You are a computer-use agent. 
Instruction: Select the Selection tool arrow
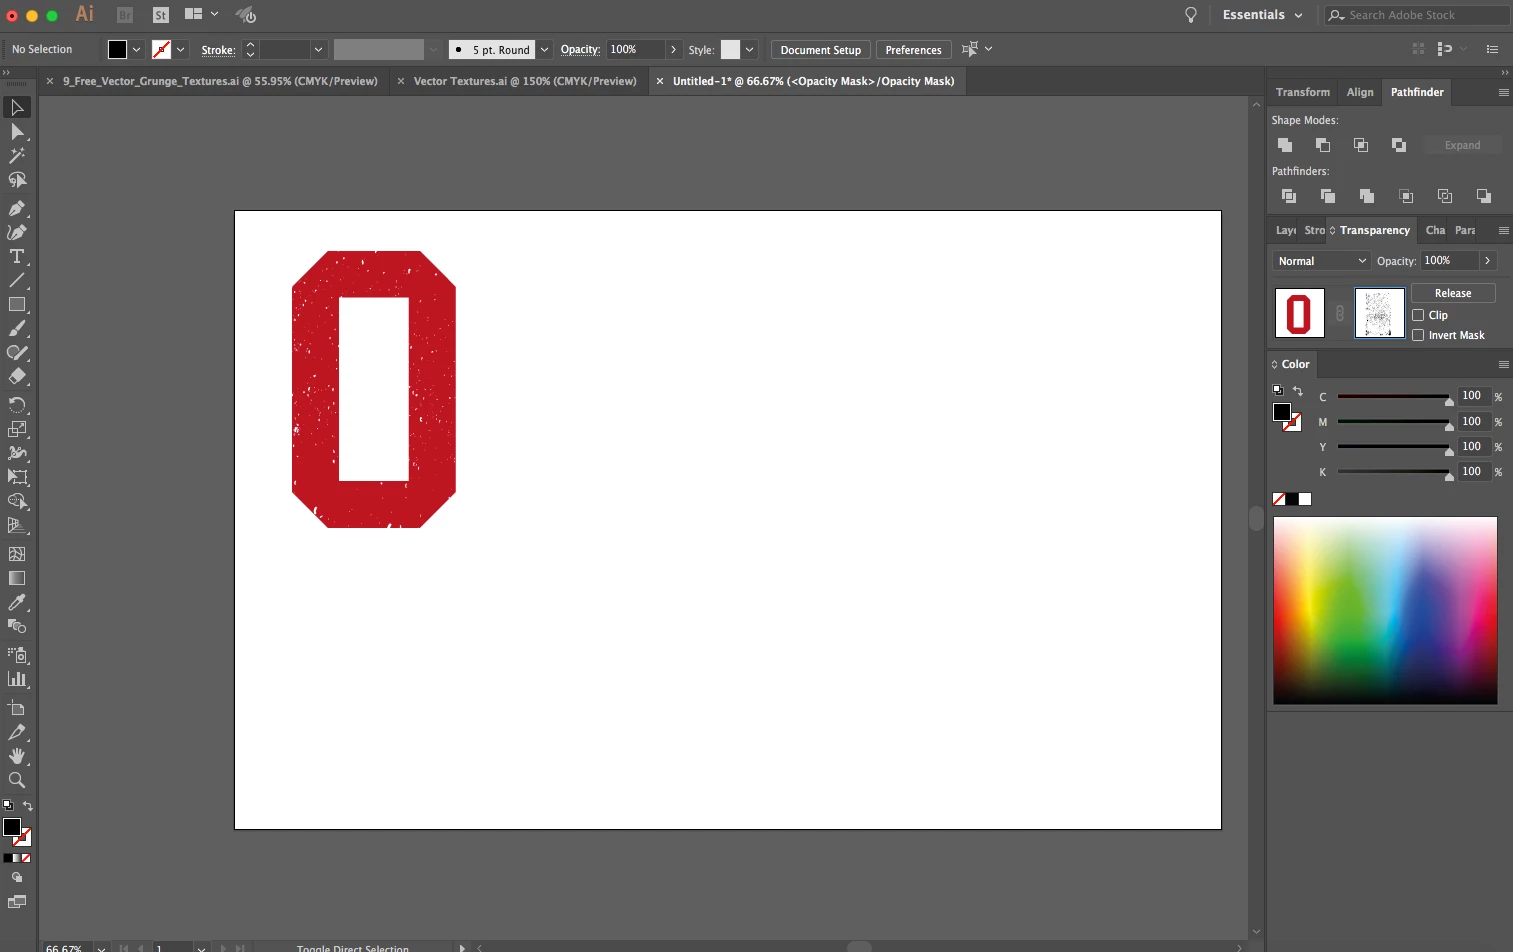coord(17,107)
